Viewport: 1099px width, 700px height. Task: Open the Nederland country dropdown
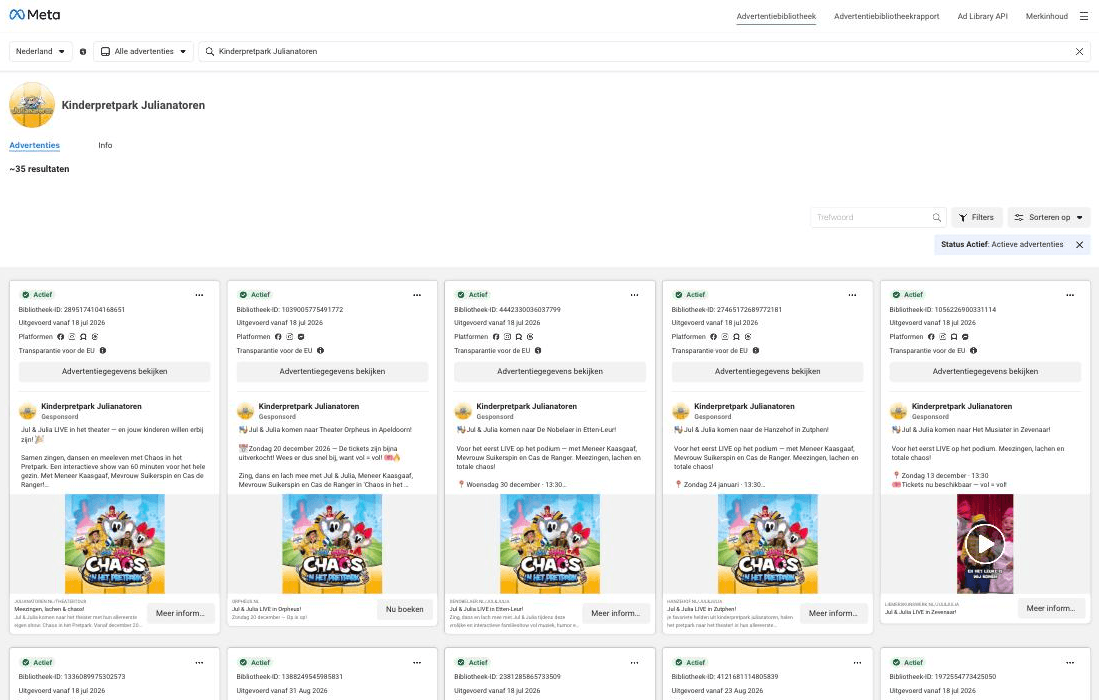click(x=41, y=51)
